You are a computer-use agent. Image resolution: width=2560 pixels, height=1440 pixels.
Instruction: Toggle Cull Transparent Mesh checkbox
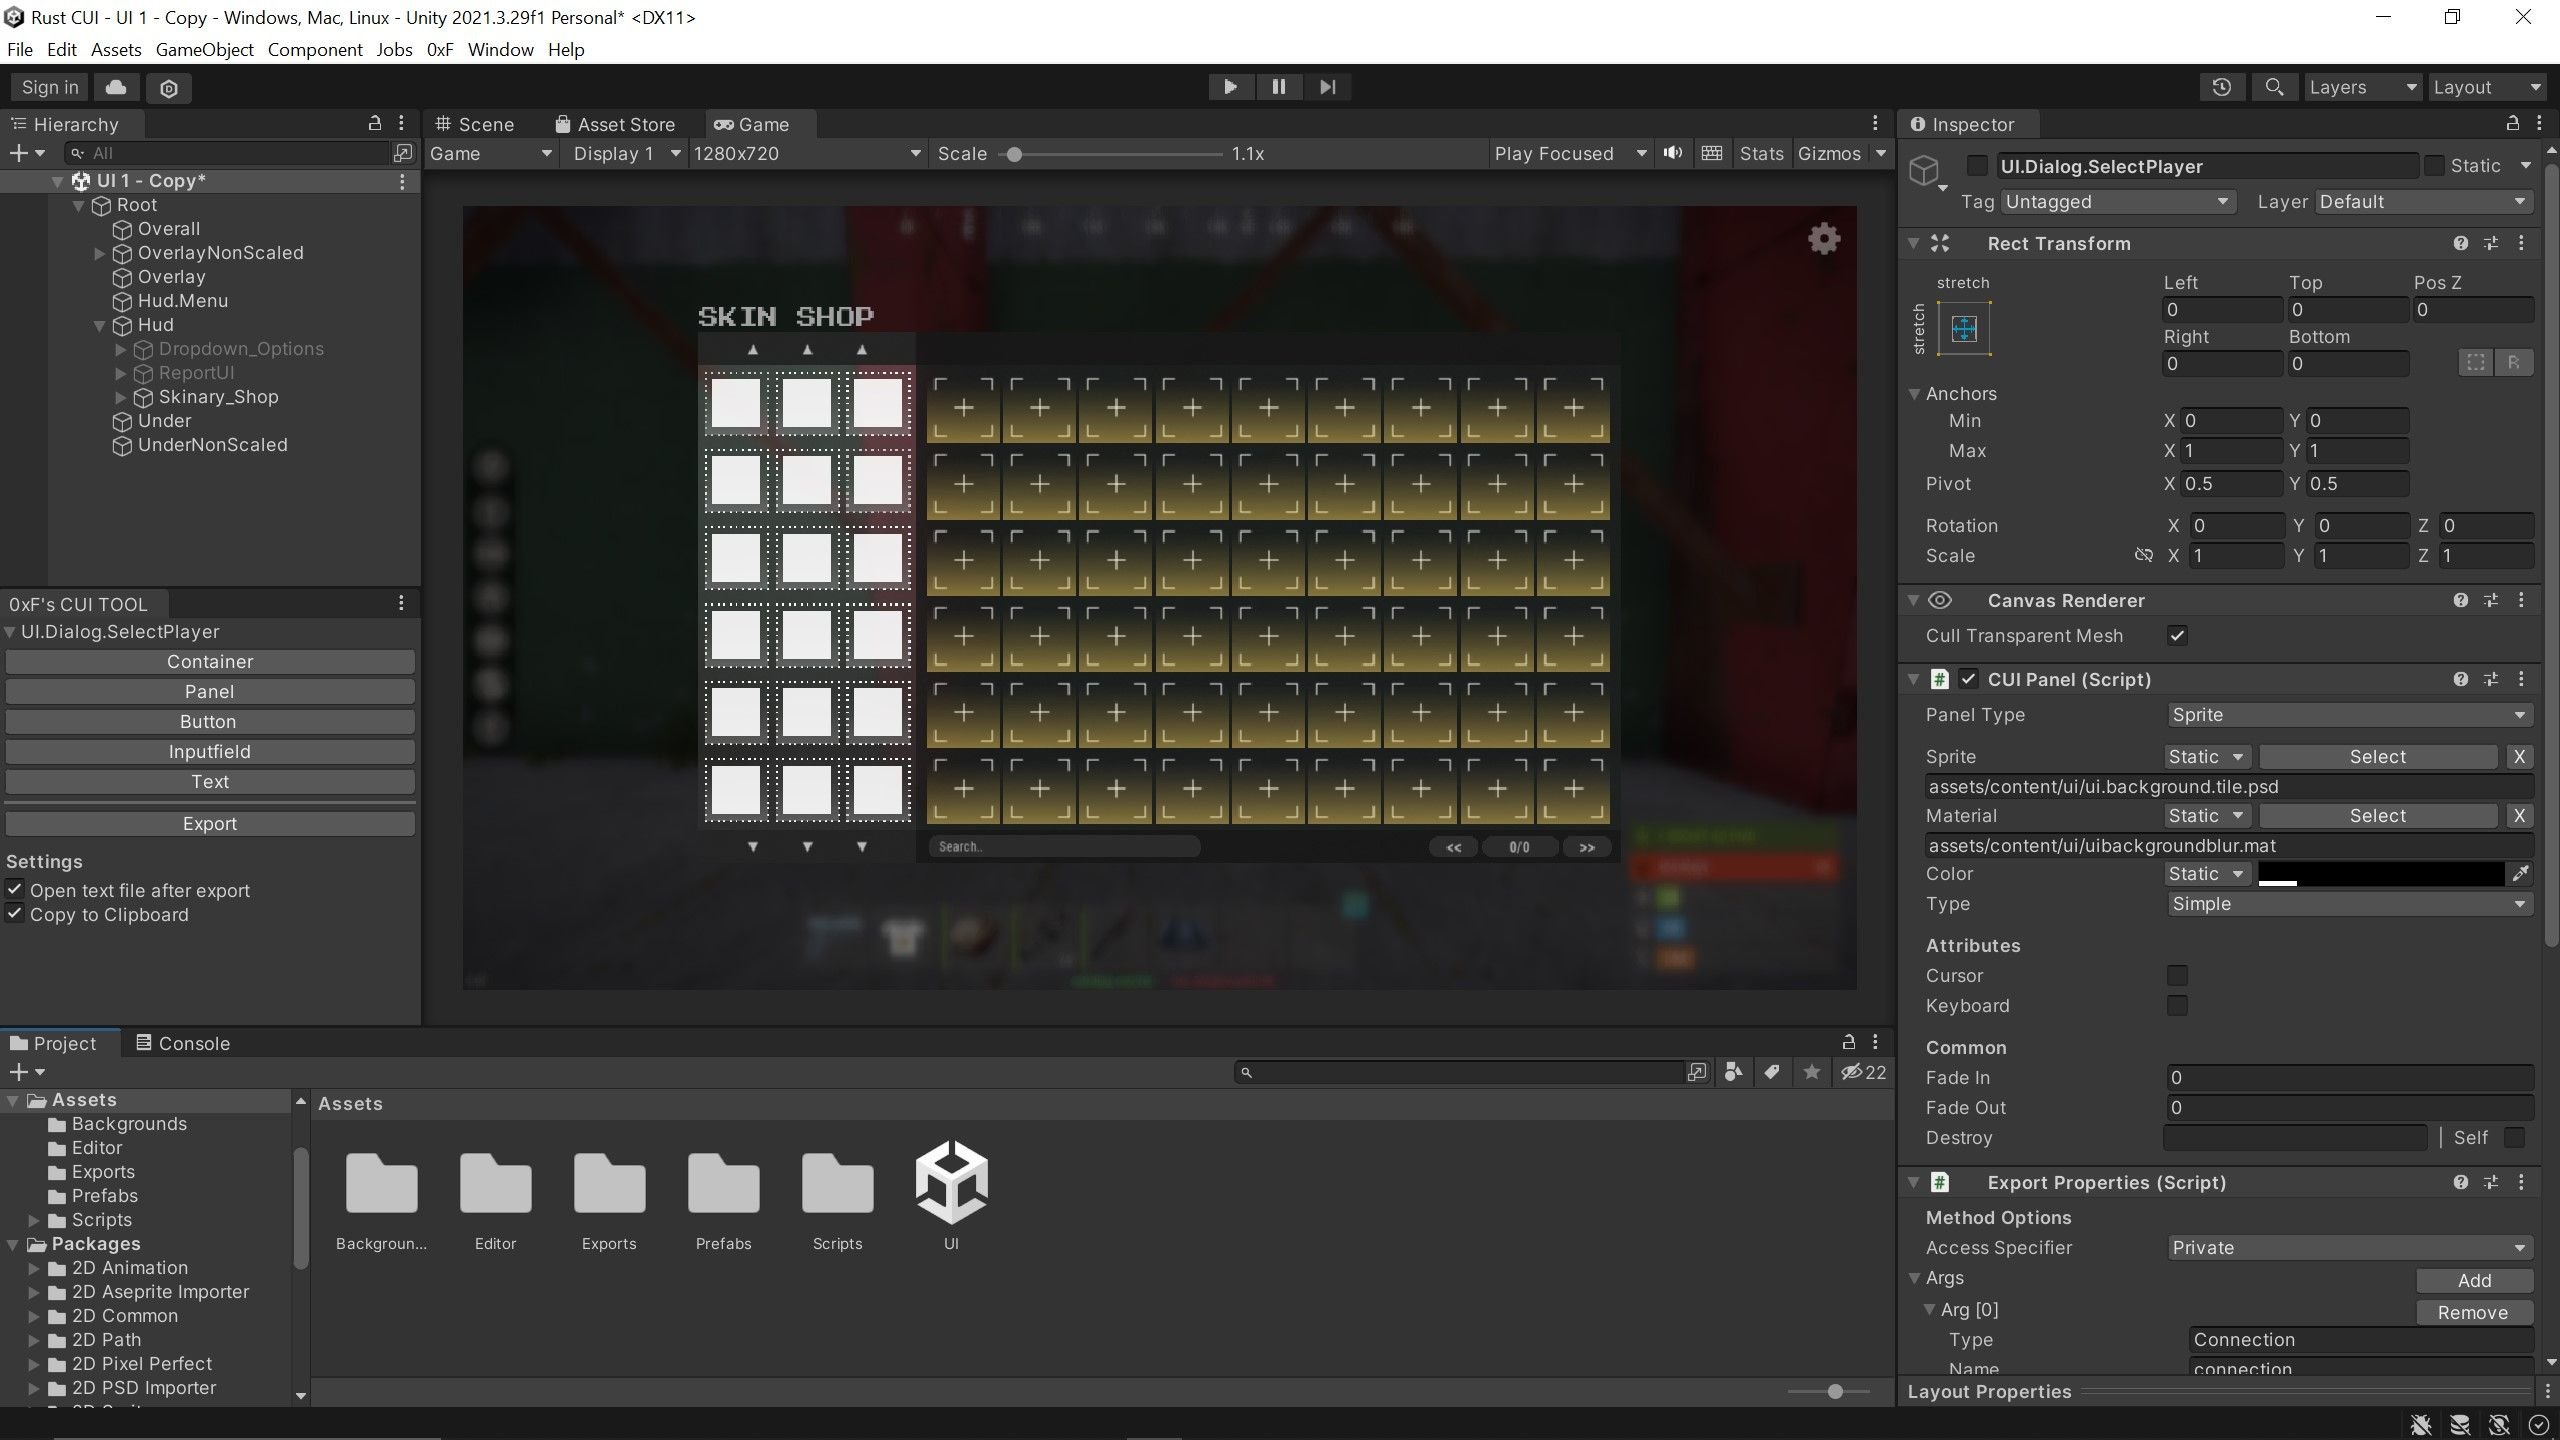(2177, 636)
